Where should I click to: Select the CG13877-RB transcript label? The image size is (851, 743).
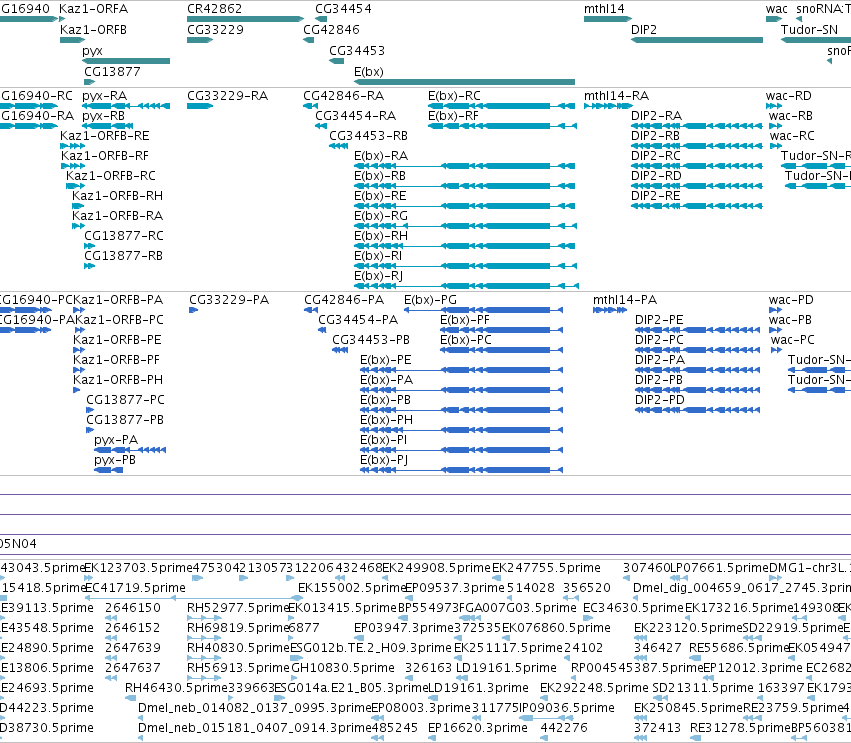(123, 256)
